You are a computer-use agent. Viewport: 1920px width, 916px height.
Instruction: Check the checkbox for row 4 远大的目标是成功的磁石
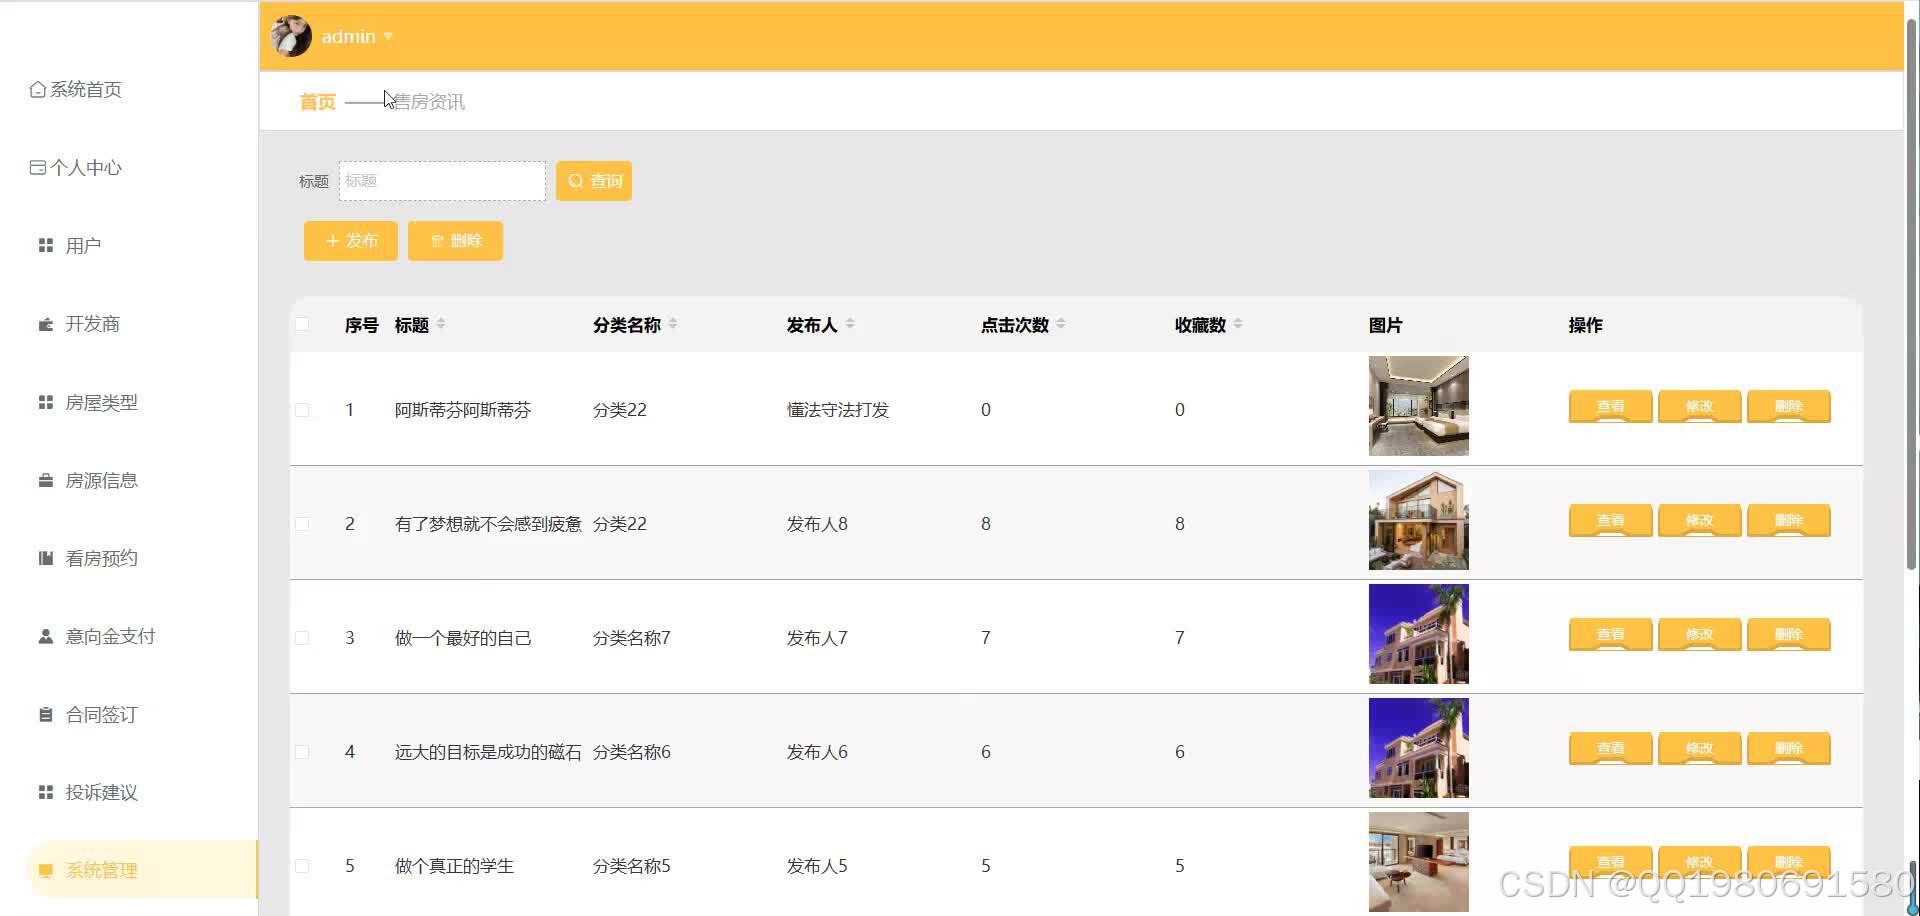[x=302, y=752]
